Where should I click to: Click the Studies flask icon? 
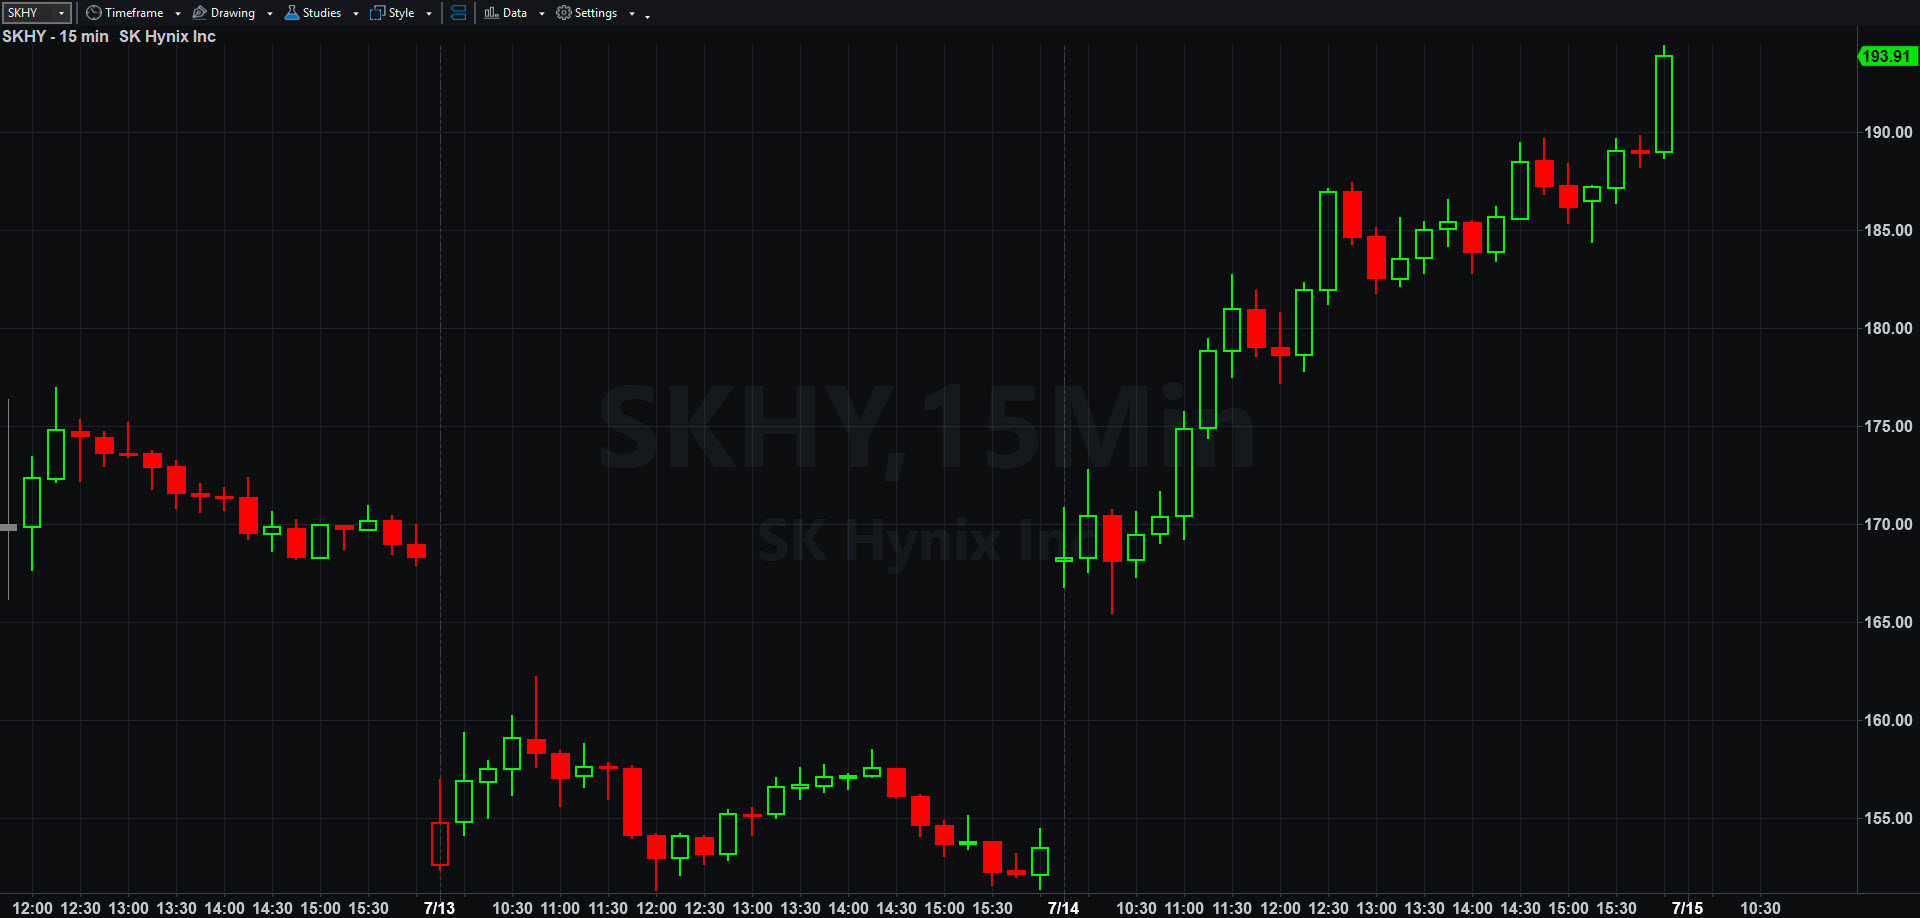tap(292, 13)
